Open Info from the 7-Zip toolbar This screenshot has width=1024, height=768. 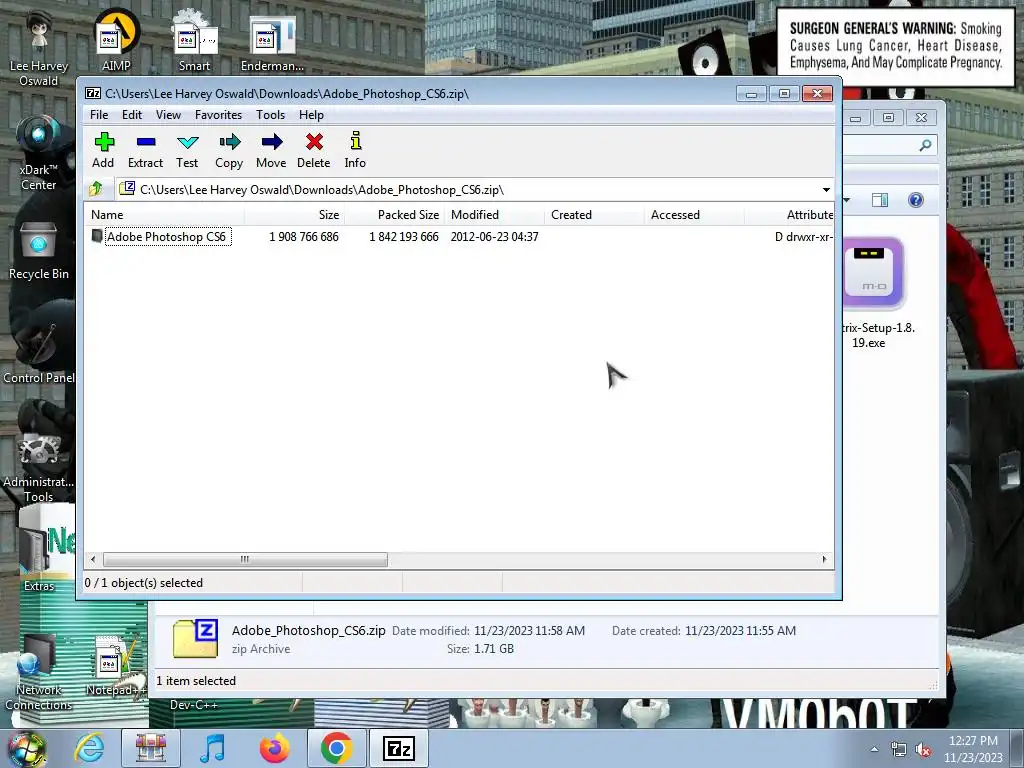tap(355, 150)
